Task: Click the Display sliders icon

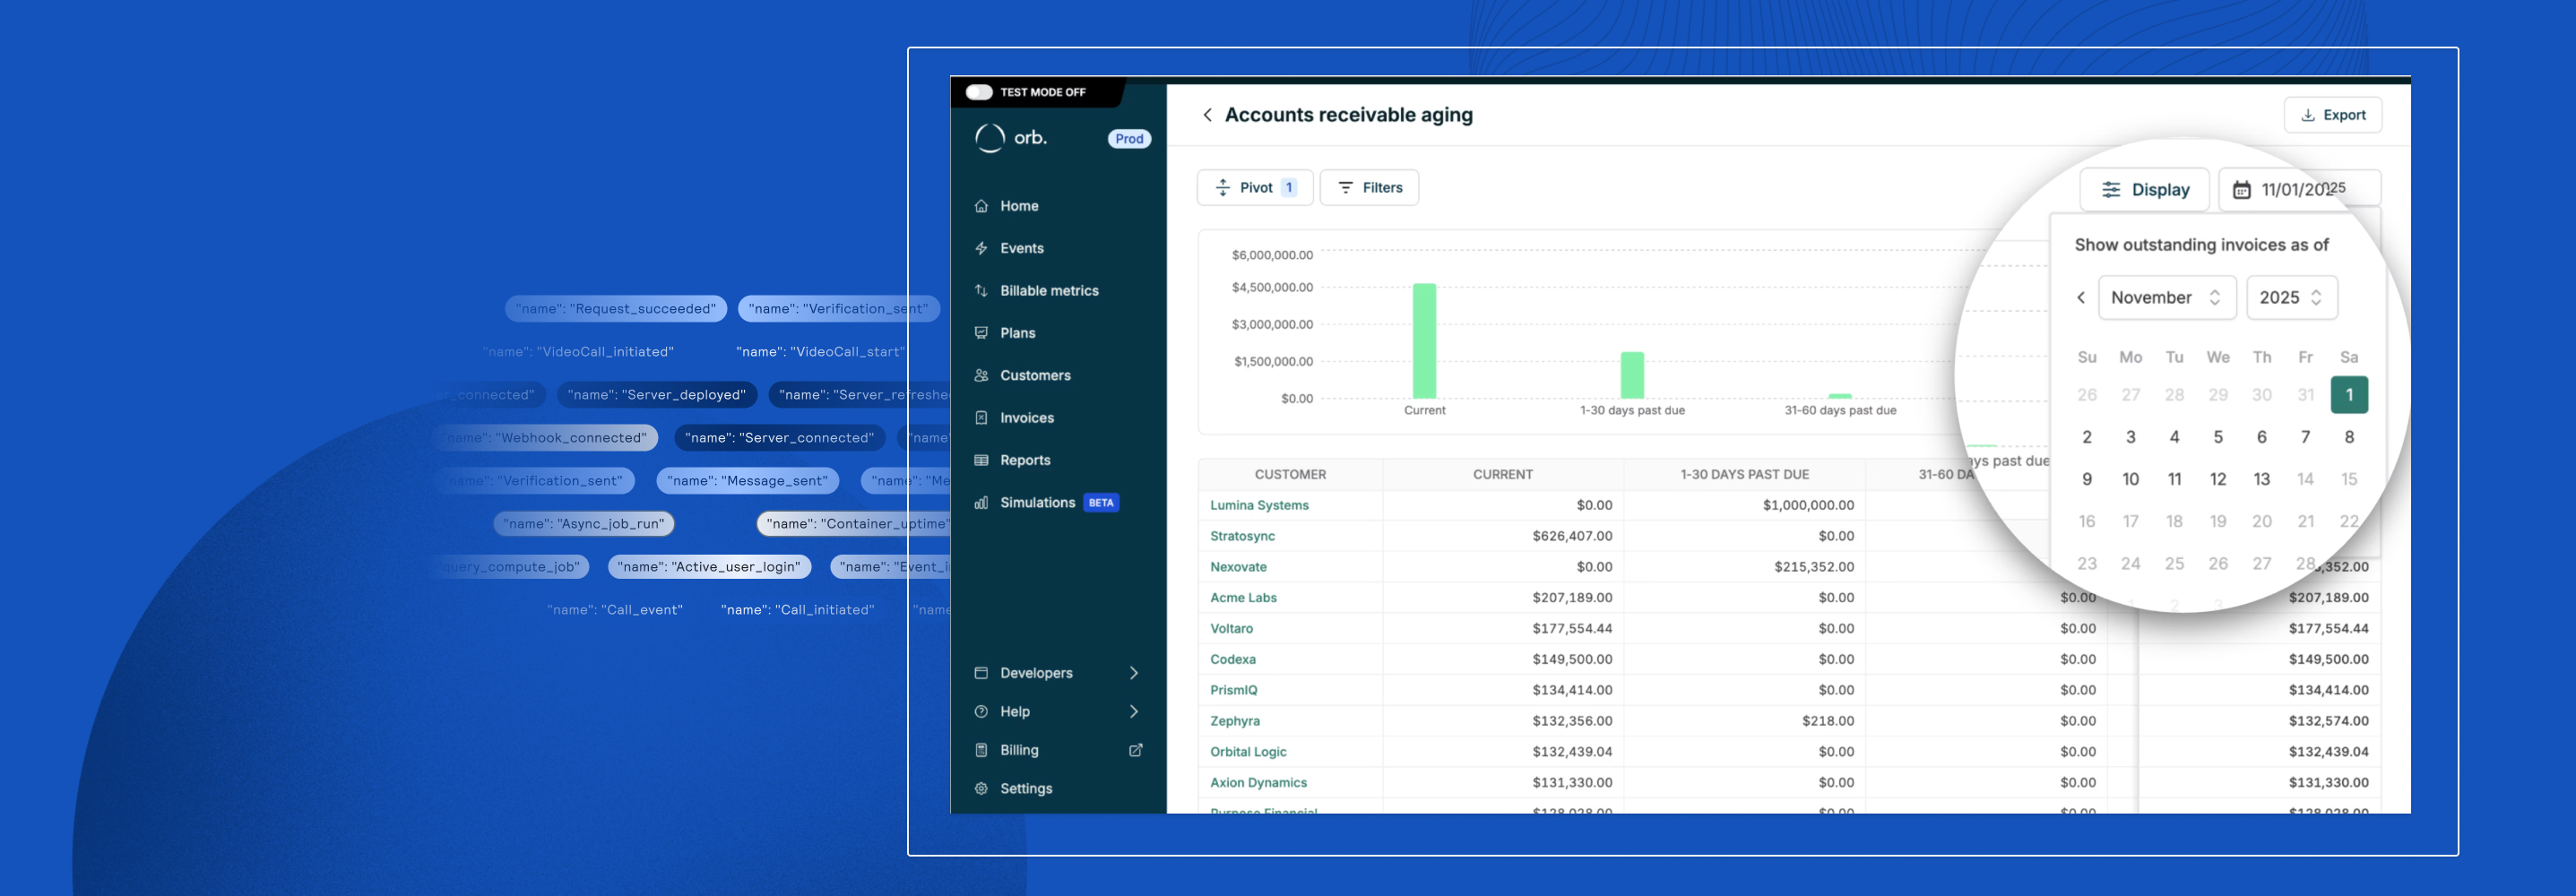Action: tap(2111, 190)
